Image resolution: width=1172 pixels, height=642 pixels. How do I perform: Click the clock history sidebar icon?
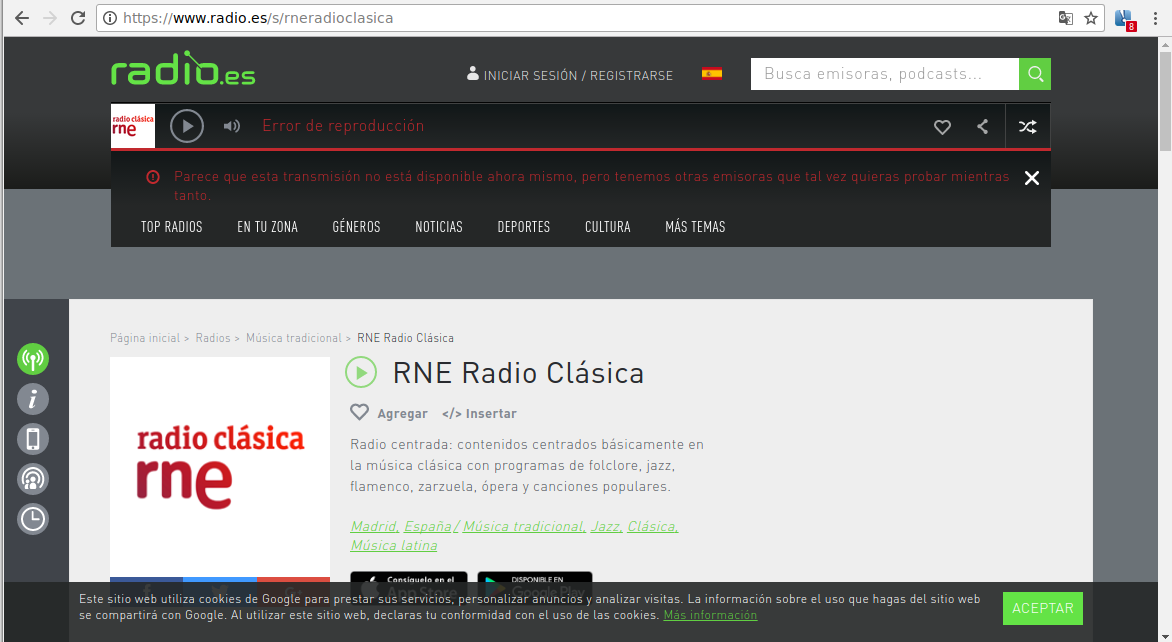tap(33, 519)
